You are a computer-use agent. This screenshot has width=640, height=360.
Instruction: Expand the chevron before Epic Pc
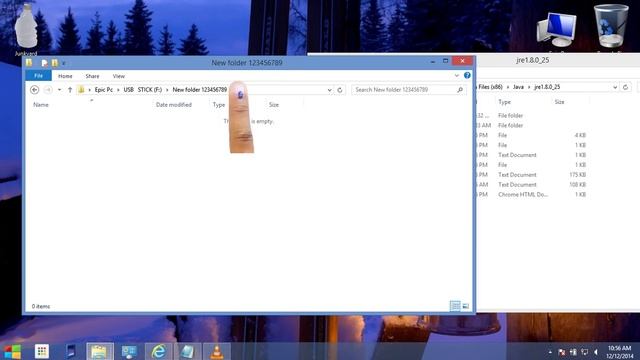pos(89,90)
